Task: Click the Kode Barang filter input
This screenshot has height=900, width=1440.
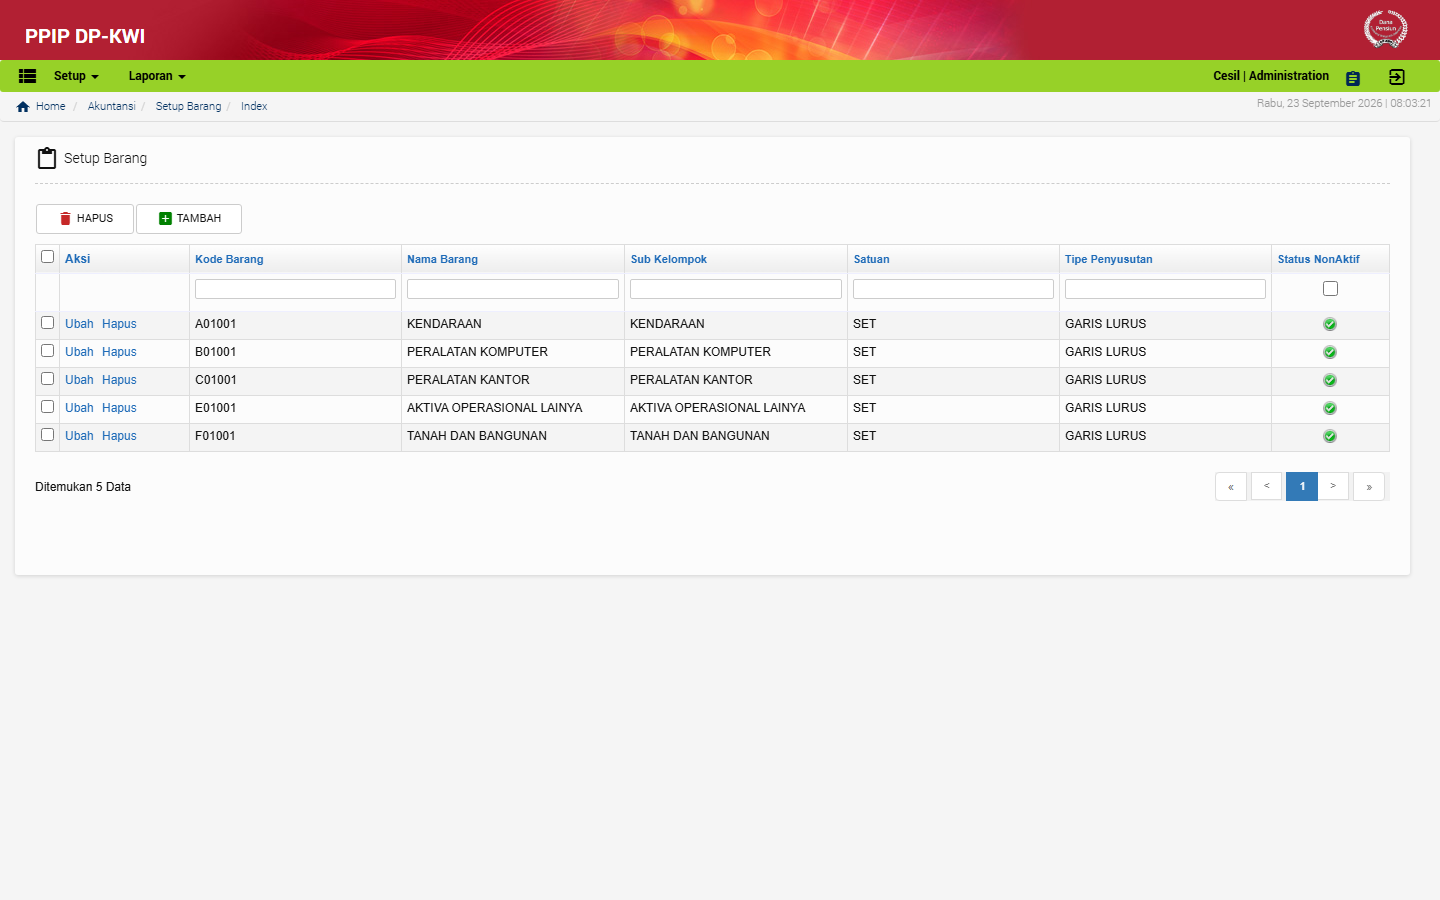Action: tap(295, 289)
